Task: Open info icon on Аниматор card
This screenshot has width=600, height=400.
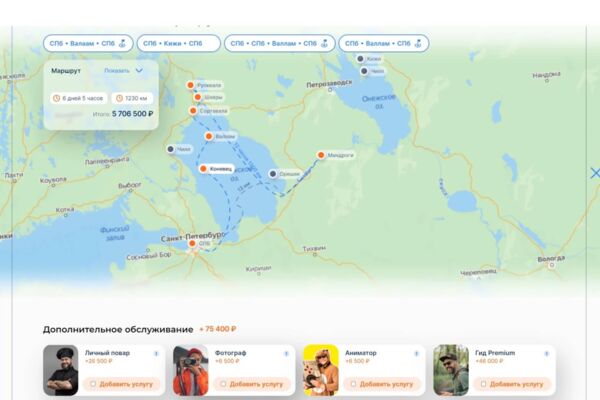Action: pos(416,354)
